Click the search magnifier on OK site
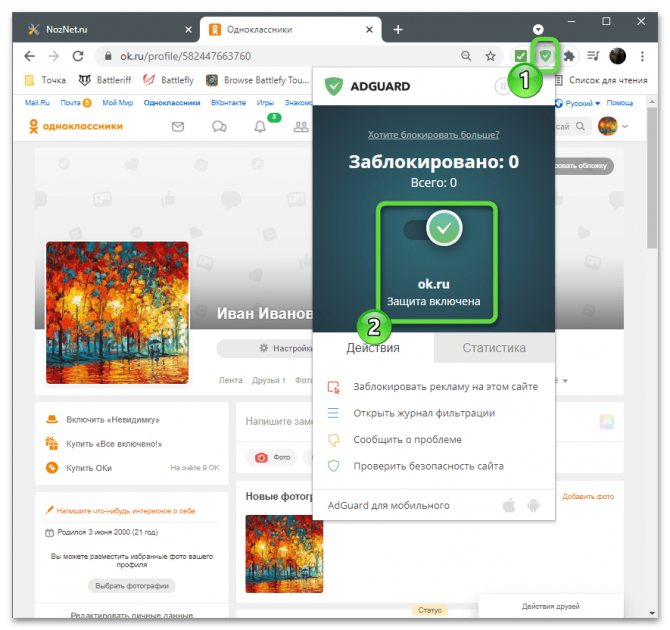670x630 pixels. pos(580,127)
